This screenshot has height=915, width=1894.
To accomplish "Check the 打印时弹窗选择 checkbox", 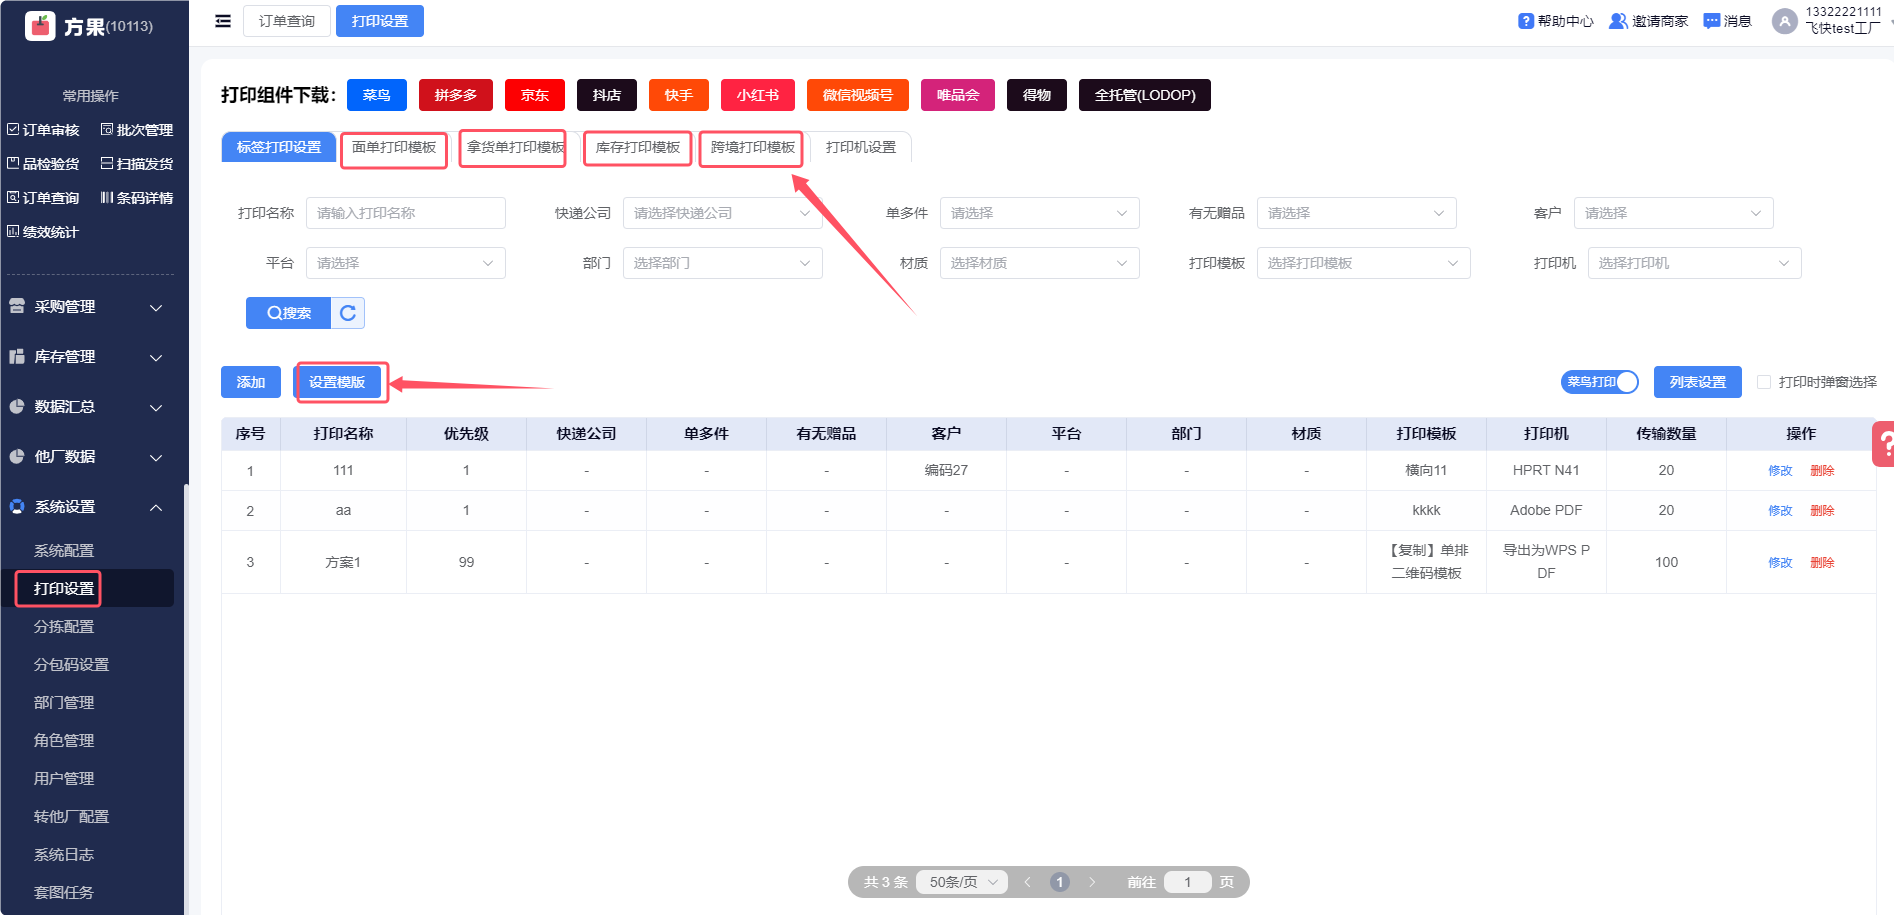I will (1764, 382).
